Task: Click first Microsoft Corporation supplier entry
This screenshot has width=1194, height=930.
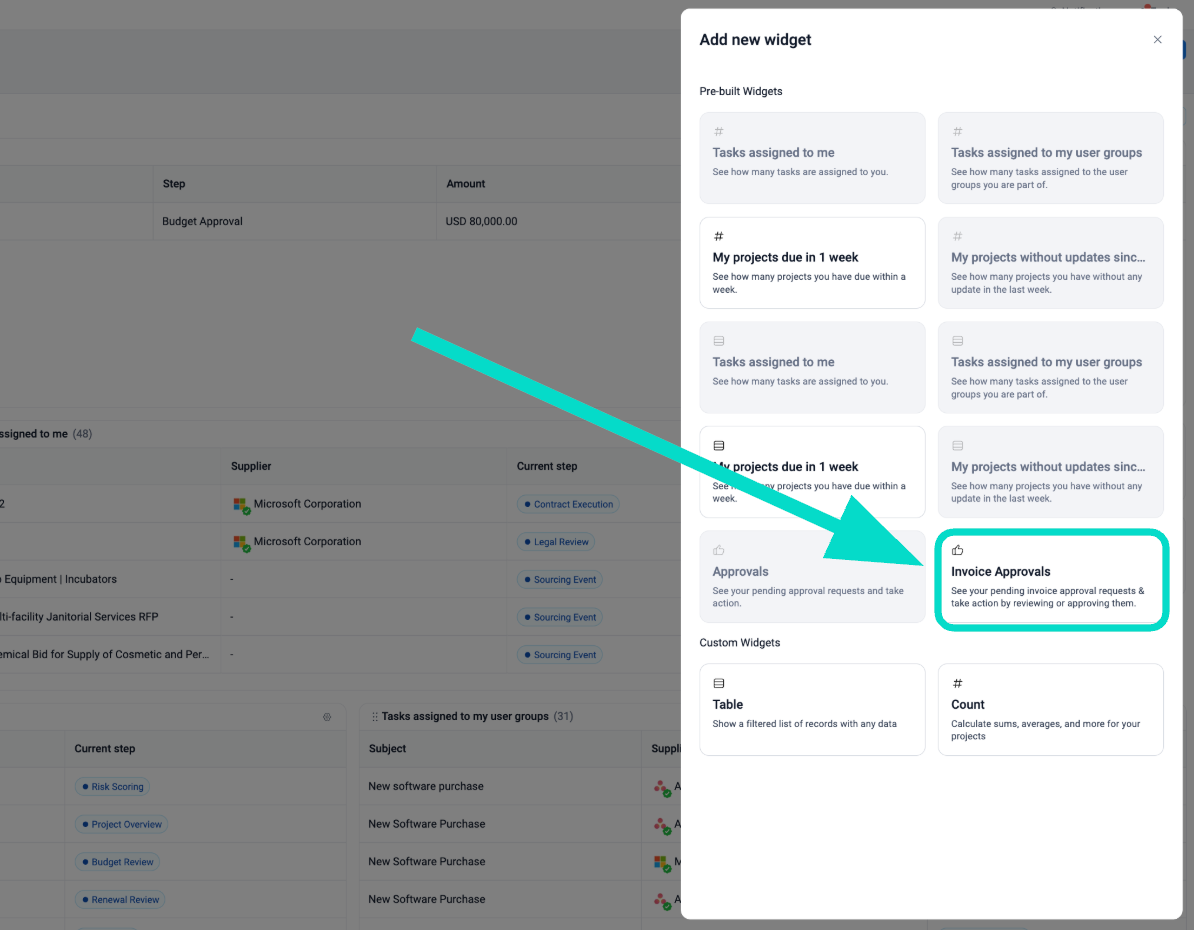Action: click(x=306, y=504)
